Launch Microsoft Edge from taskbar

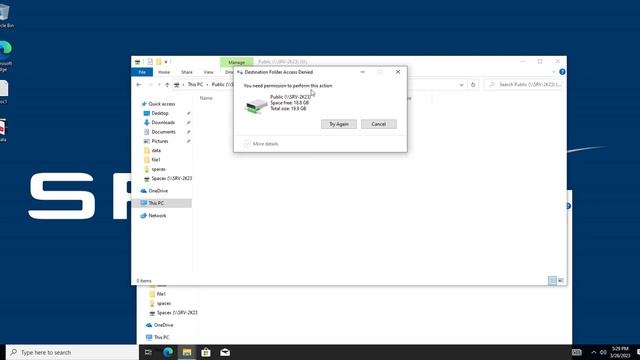[168, 352]
